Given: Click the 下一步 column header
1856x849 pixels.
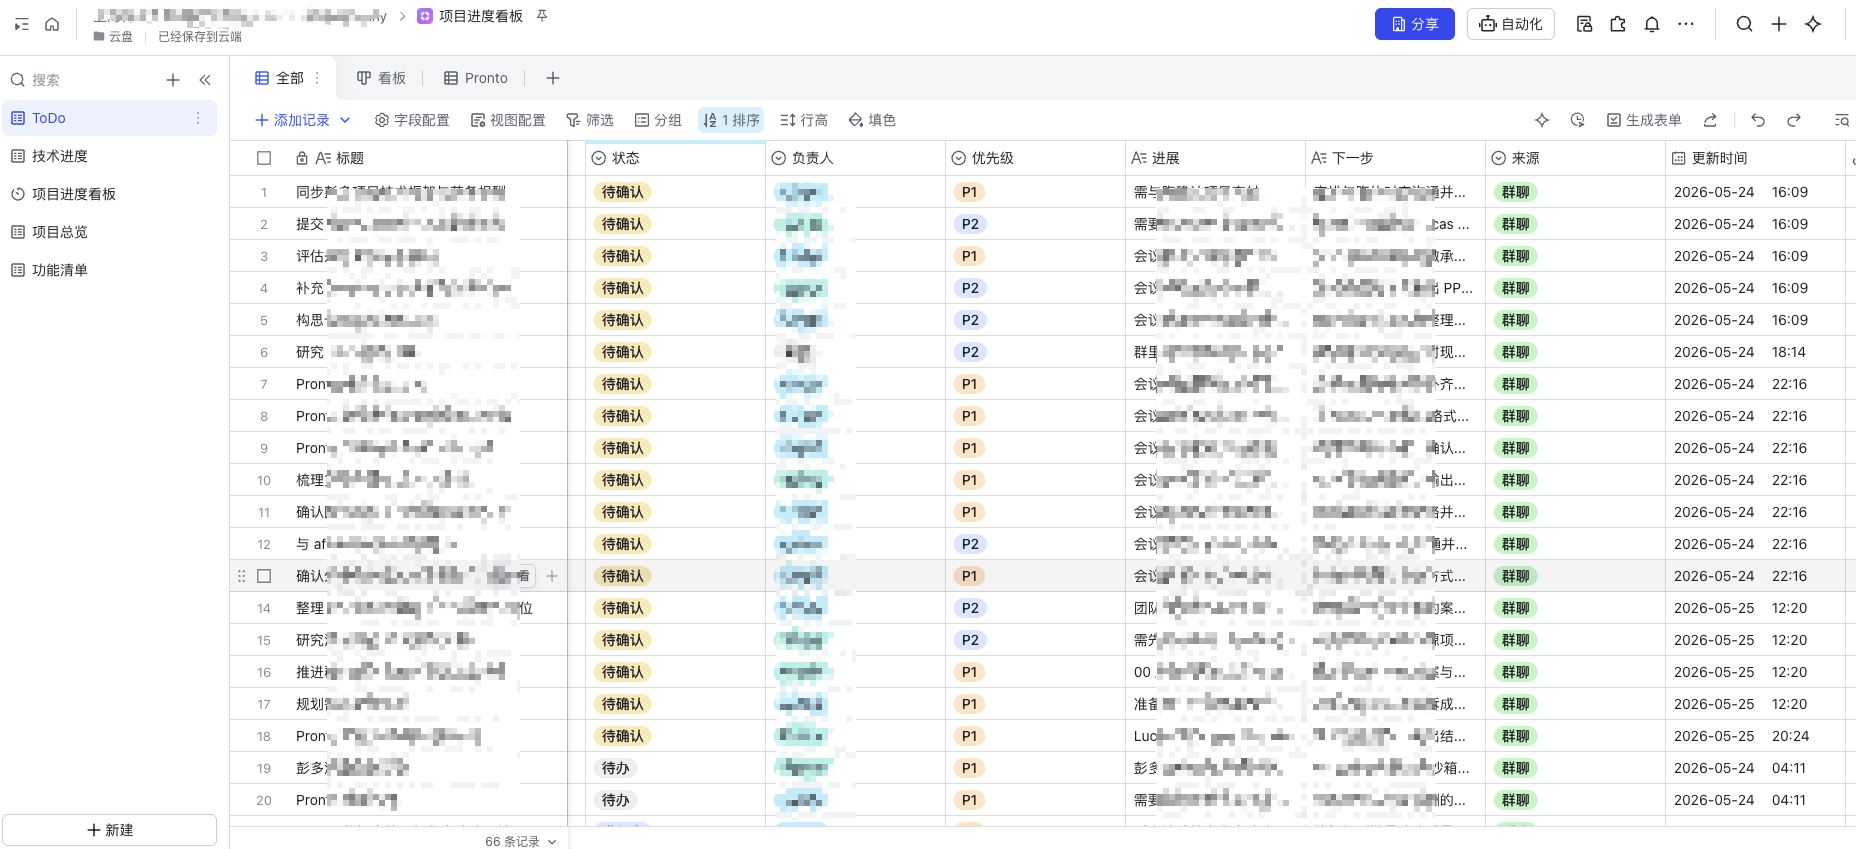Looking at the screenshot, I should pyautogui.click(x=1396, y=158).
